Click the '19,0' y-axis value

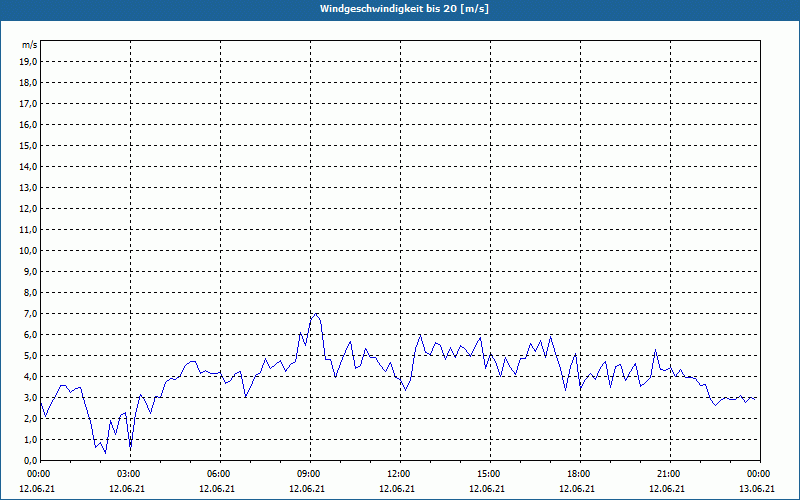pyautogui.click(x=29, y=62)
